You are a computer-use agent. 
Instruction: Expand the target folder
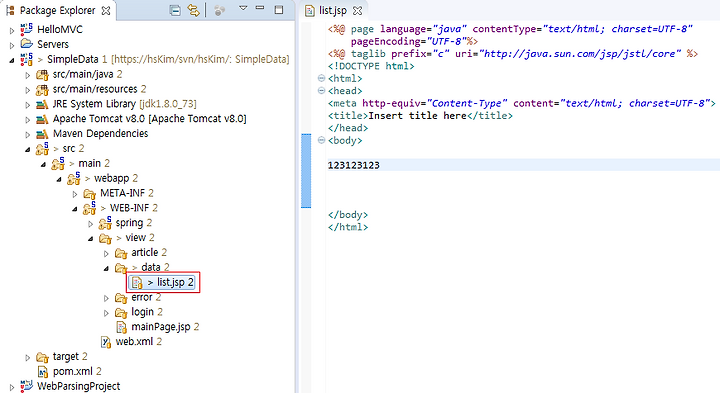point(28,358)
